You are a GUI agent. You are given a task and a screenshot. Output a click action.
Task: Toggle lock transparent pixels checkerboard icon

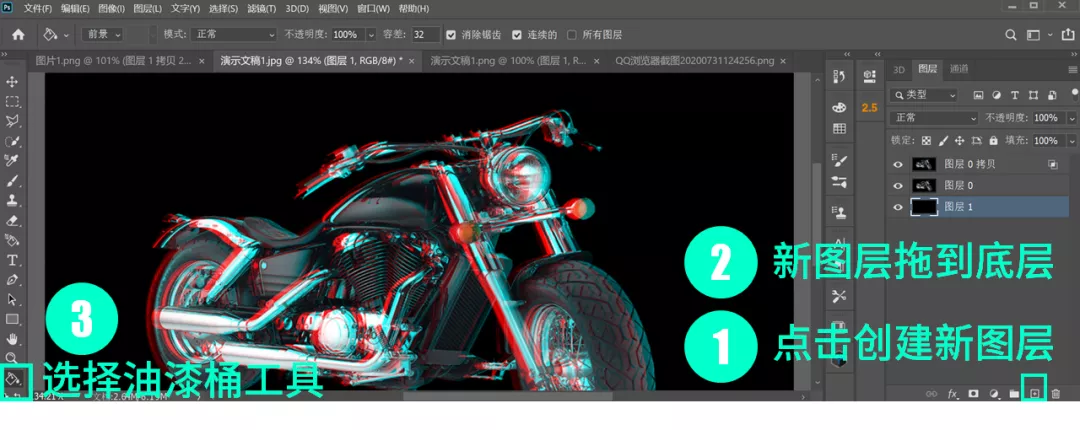926,141
